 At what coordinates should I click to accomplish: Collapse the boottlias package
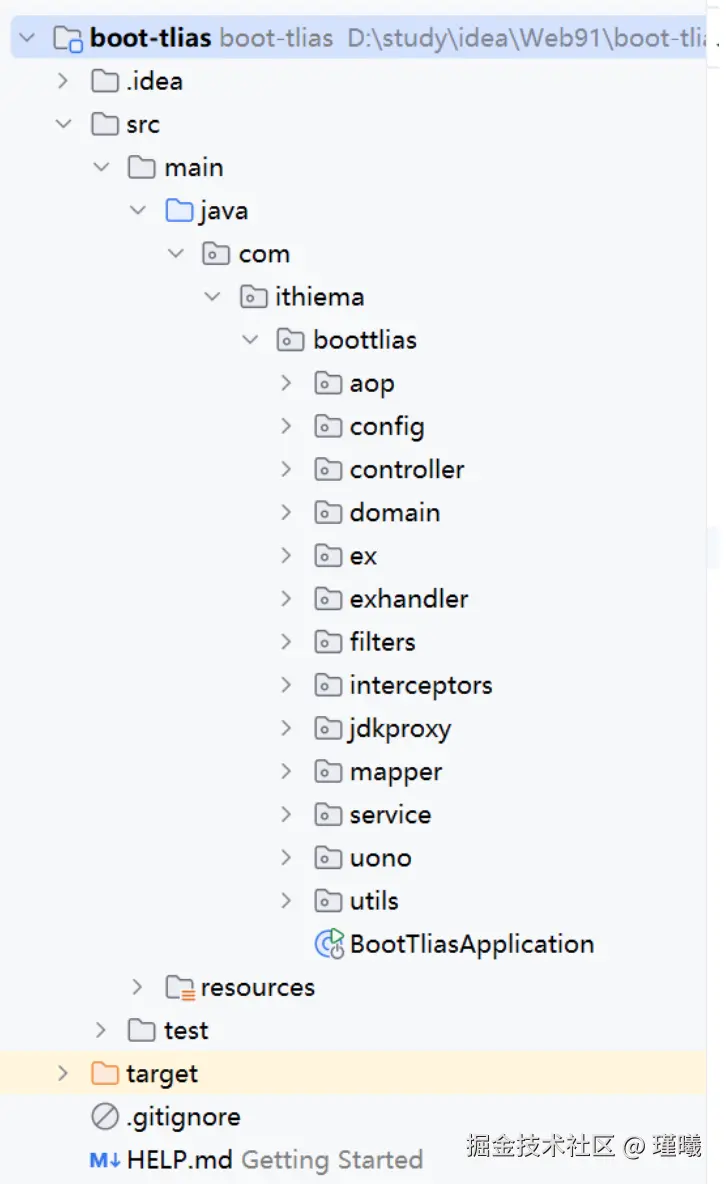[x=249, y=340]
